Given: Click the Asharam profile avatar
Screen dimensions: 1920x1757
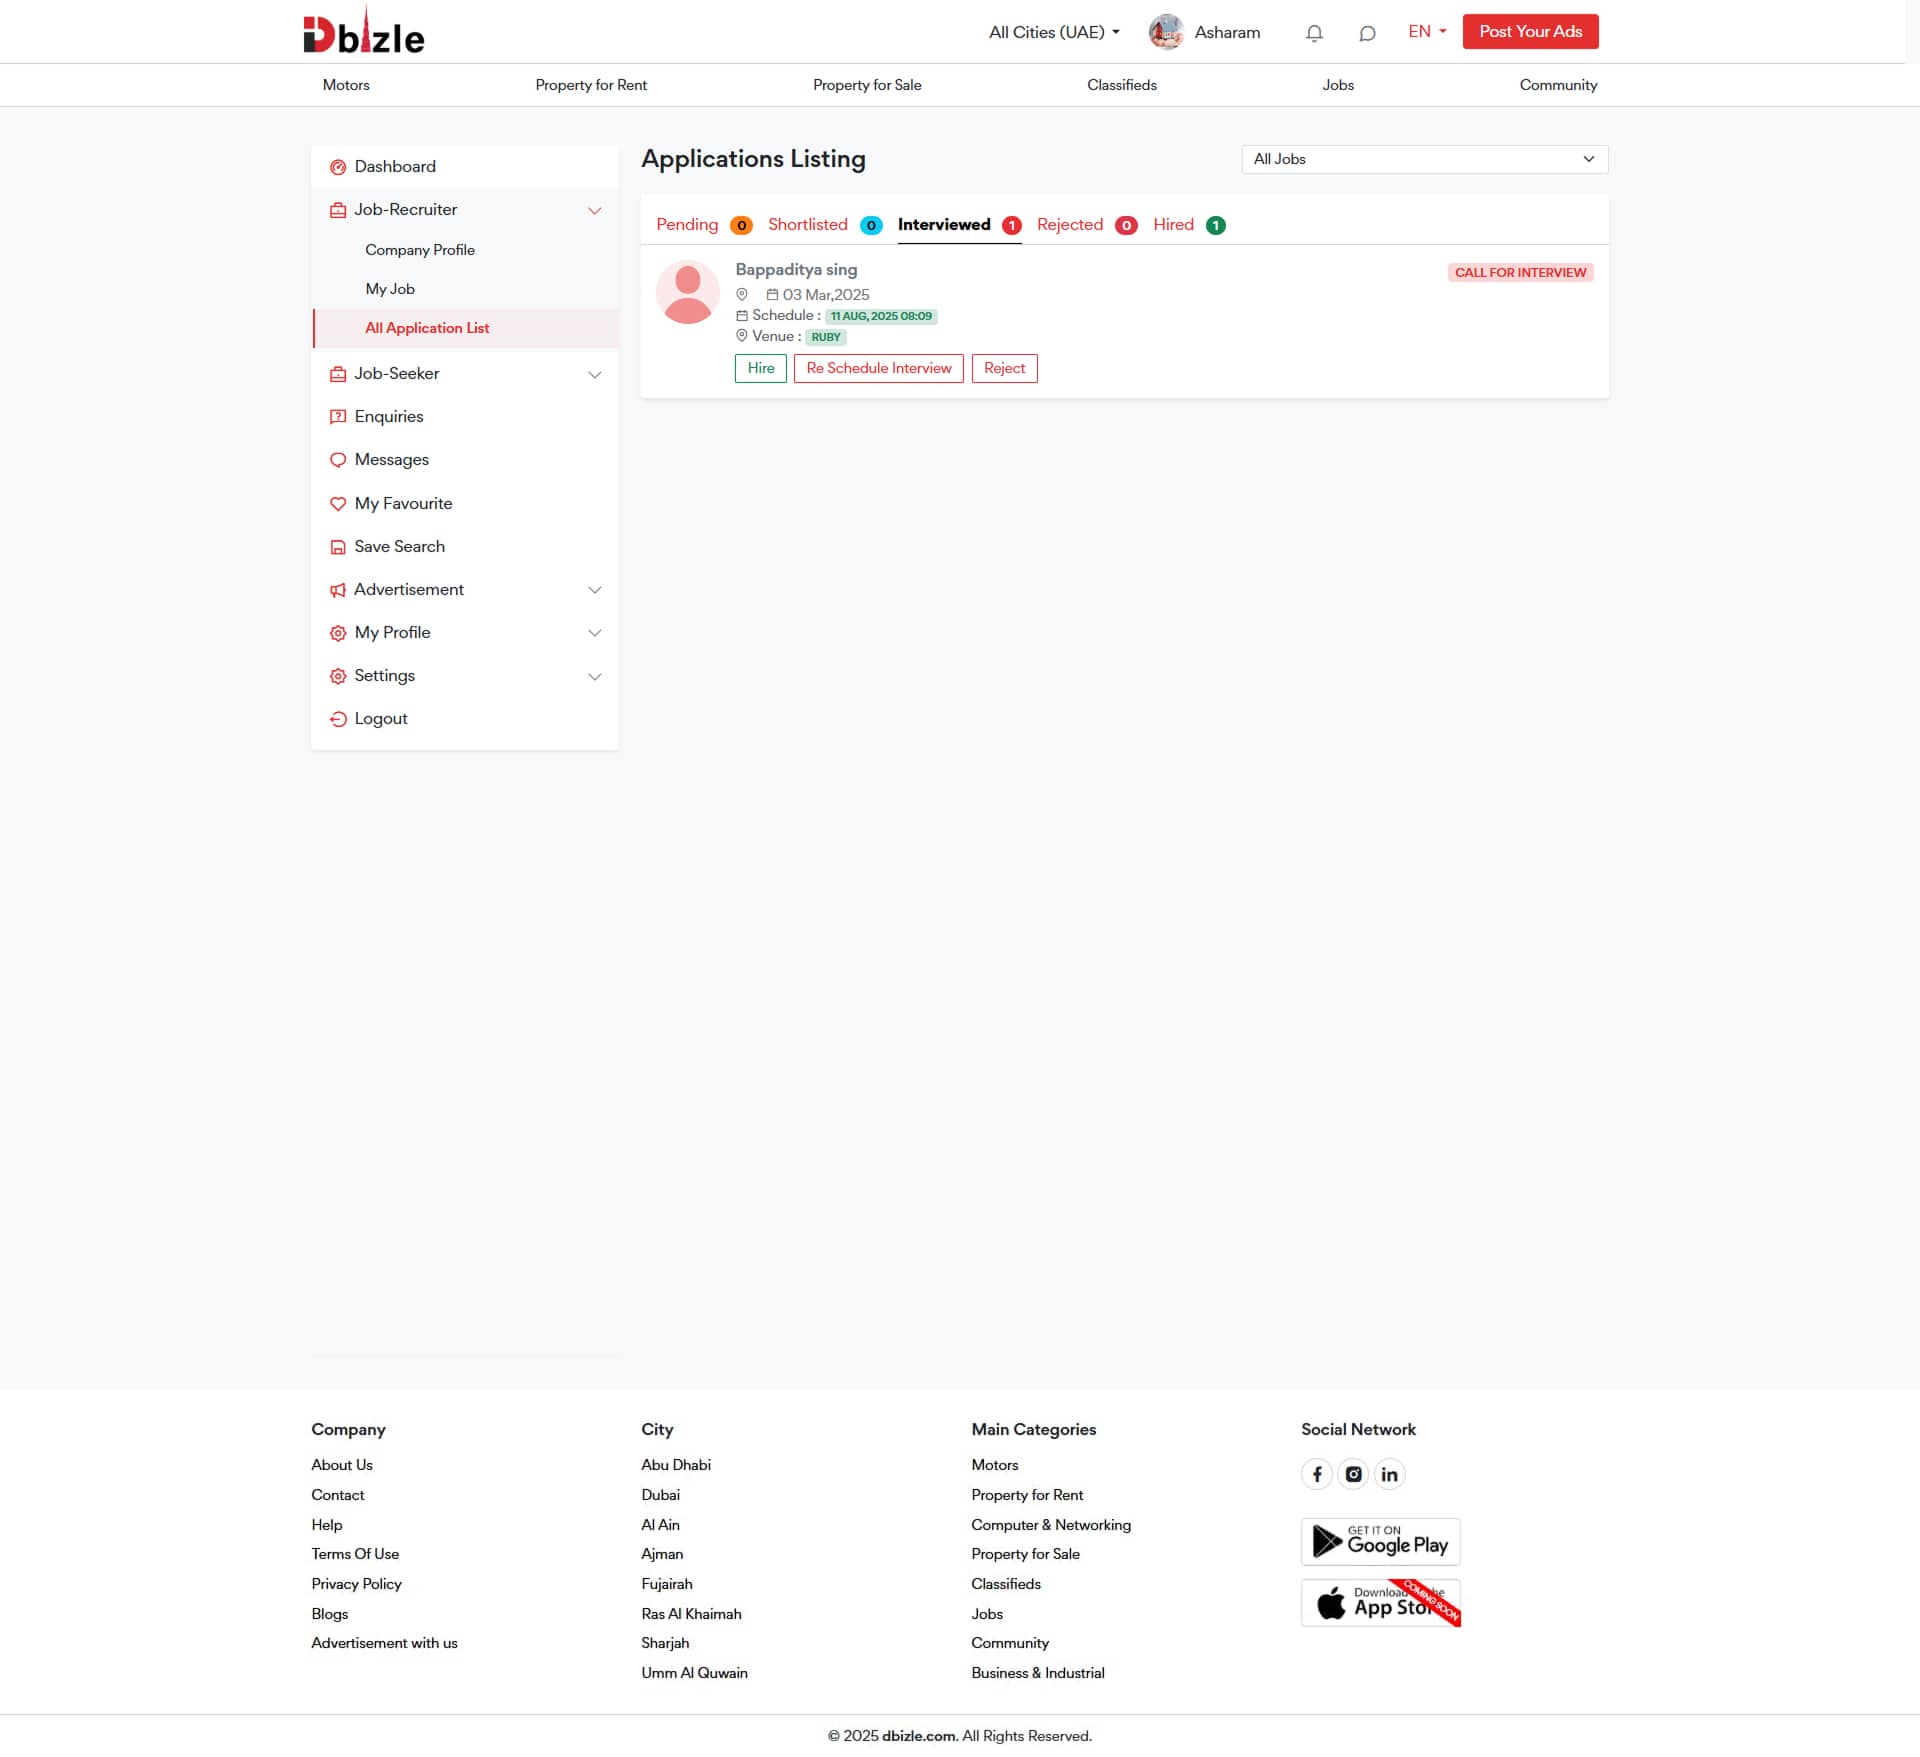Looking at the screenshot, I should (1166, 32).
